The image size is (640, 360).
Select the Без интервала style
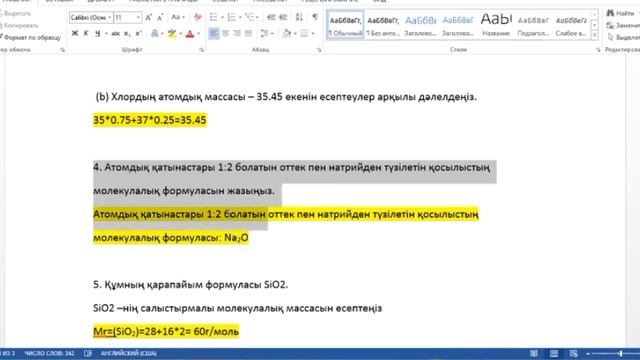point(383,25)
